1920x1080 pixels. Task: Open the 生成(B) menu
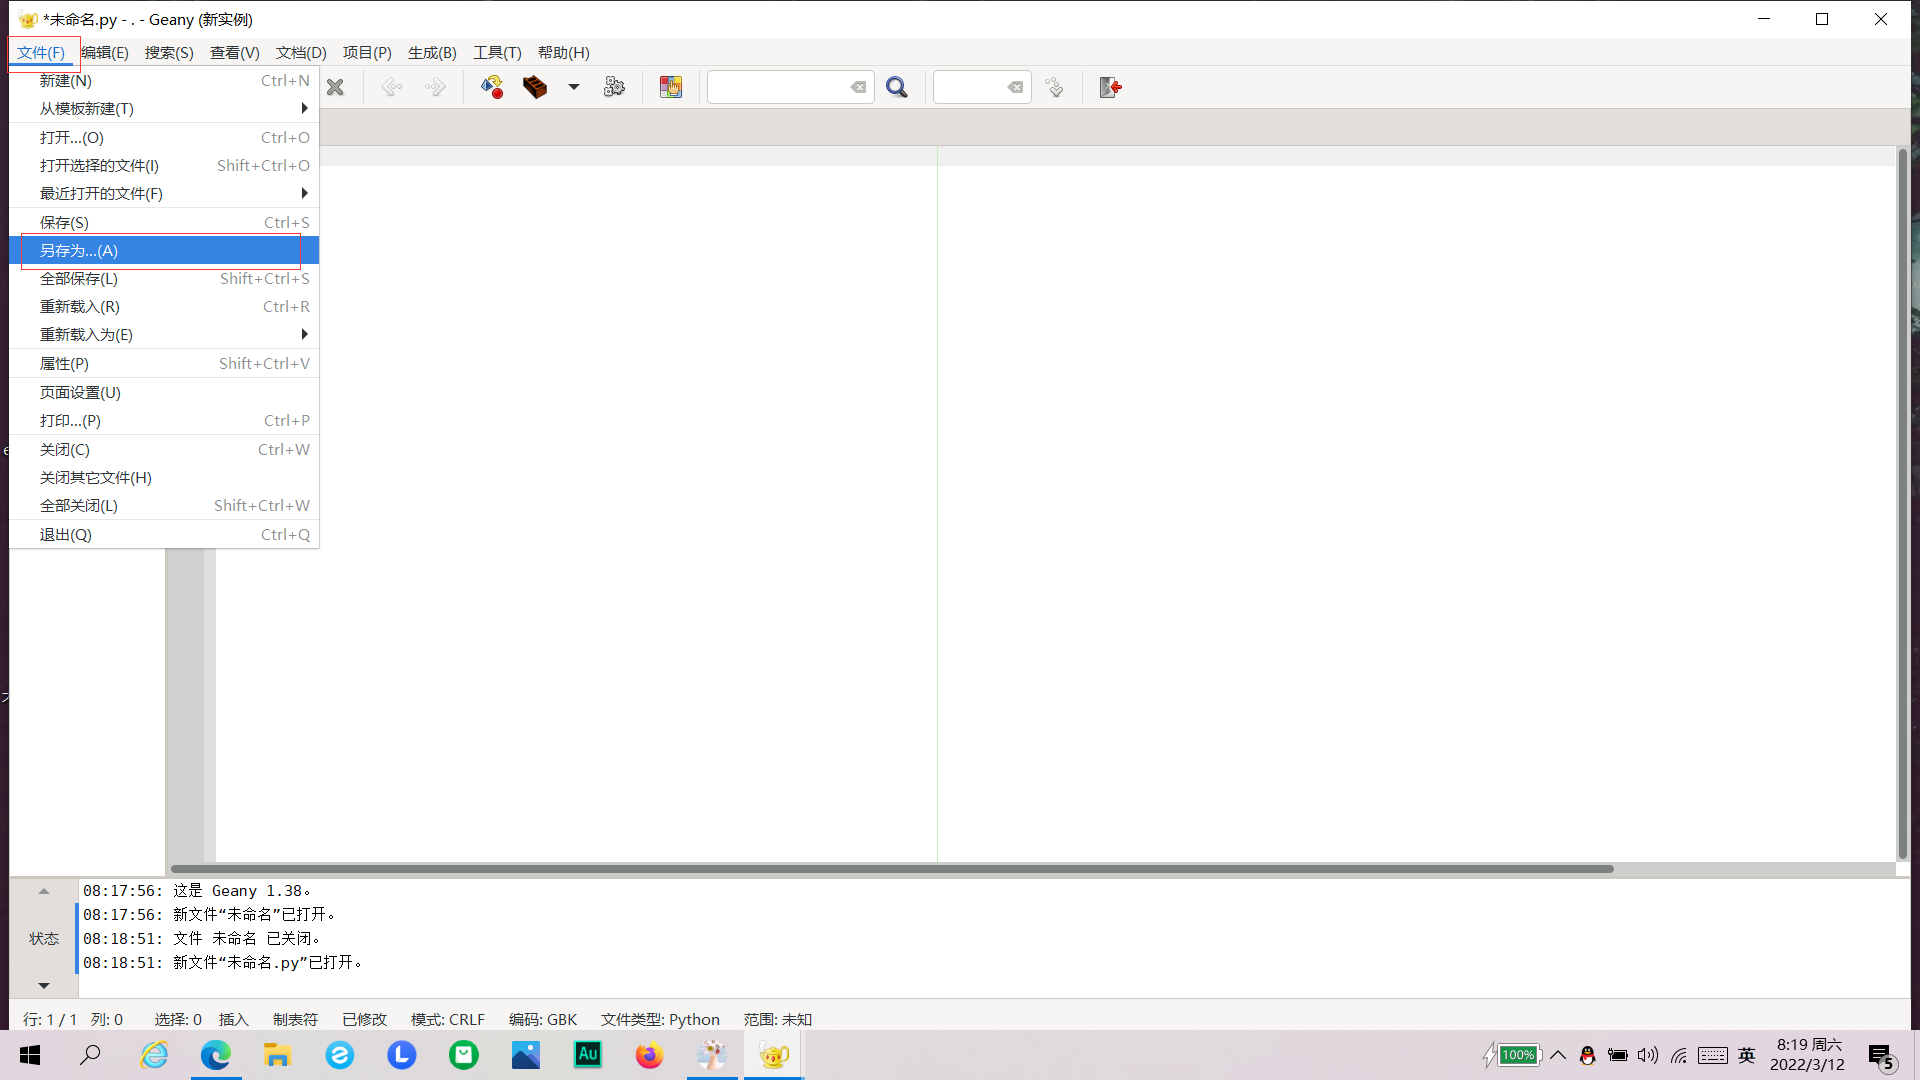[x=432, y=52]
